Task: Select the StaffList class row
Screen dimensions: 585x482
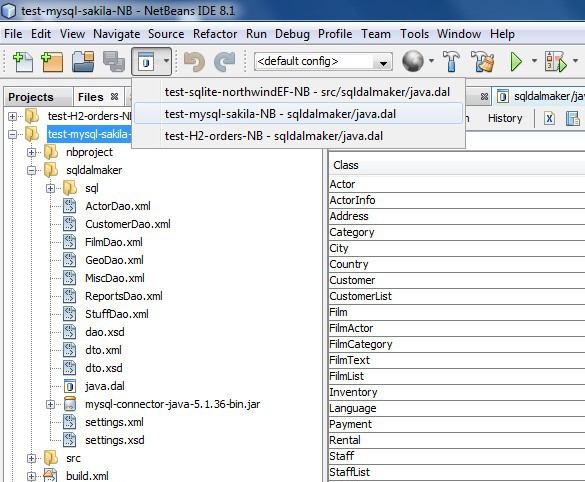Action: 457,472
